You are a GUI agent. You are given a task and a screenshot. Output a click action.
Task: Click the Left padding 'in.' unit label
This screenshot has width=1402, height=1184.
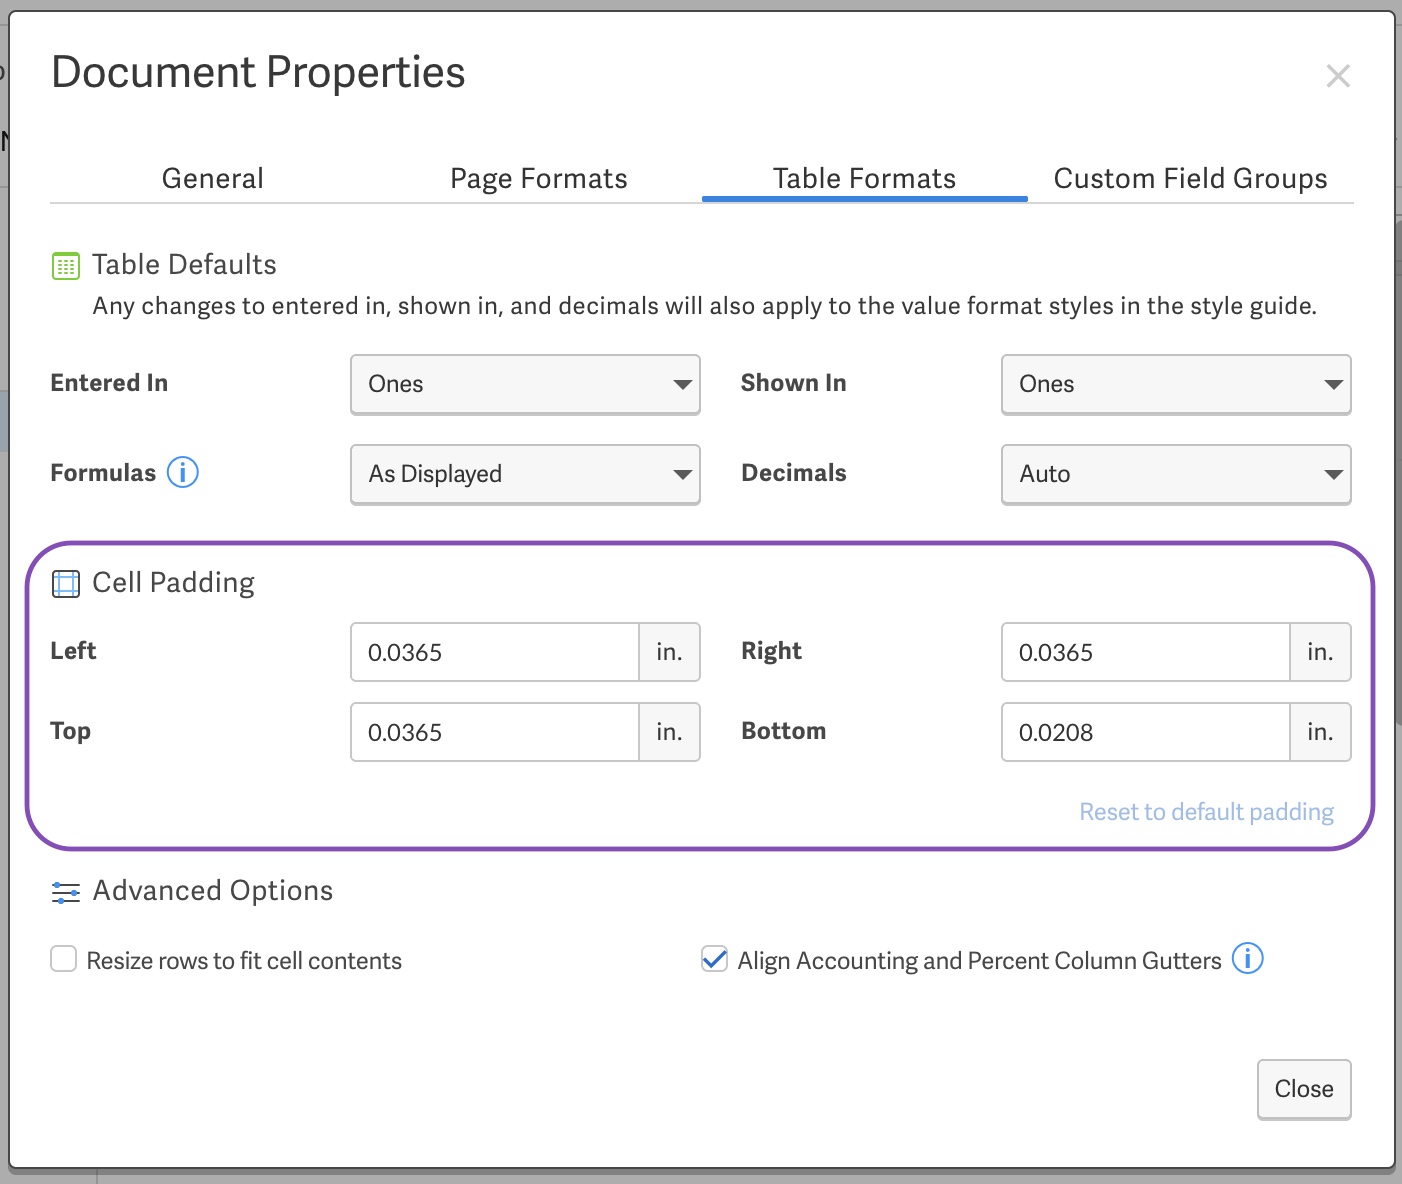(669, 652)
